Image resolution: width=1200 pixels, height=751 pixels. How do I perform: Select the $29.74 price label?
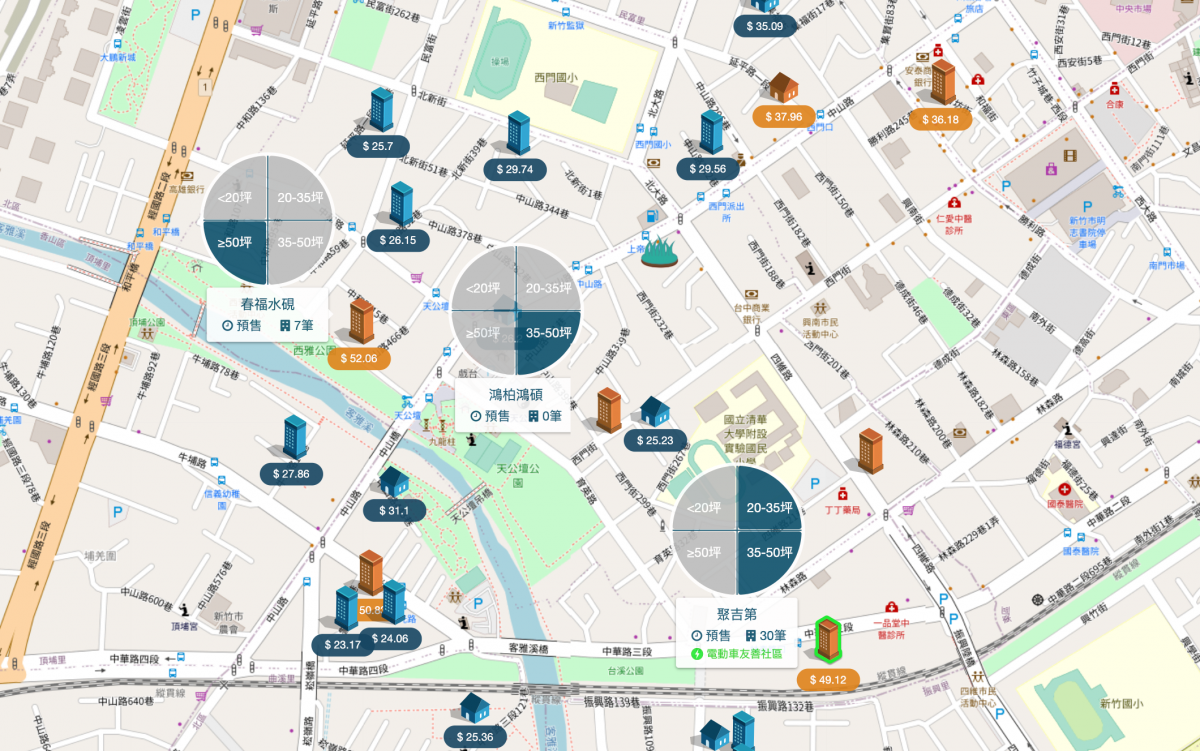(515, 169)
